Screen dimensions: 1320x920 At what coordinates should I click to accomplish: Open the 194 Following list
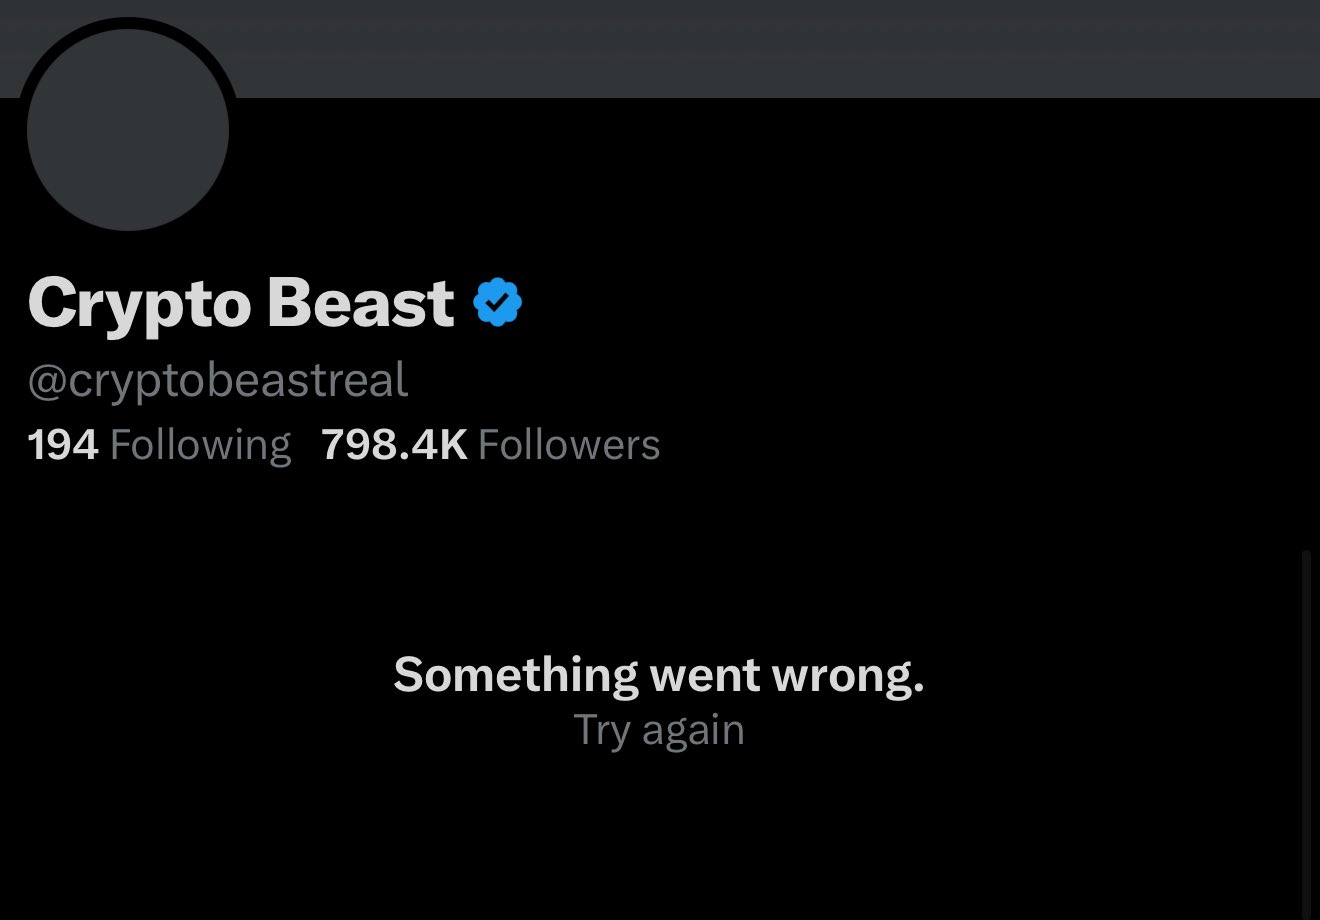point(160,445)
